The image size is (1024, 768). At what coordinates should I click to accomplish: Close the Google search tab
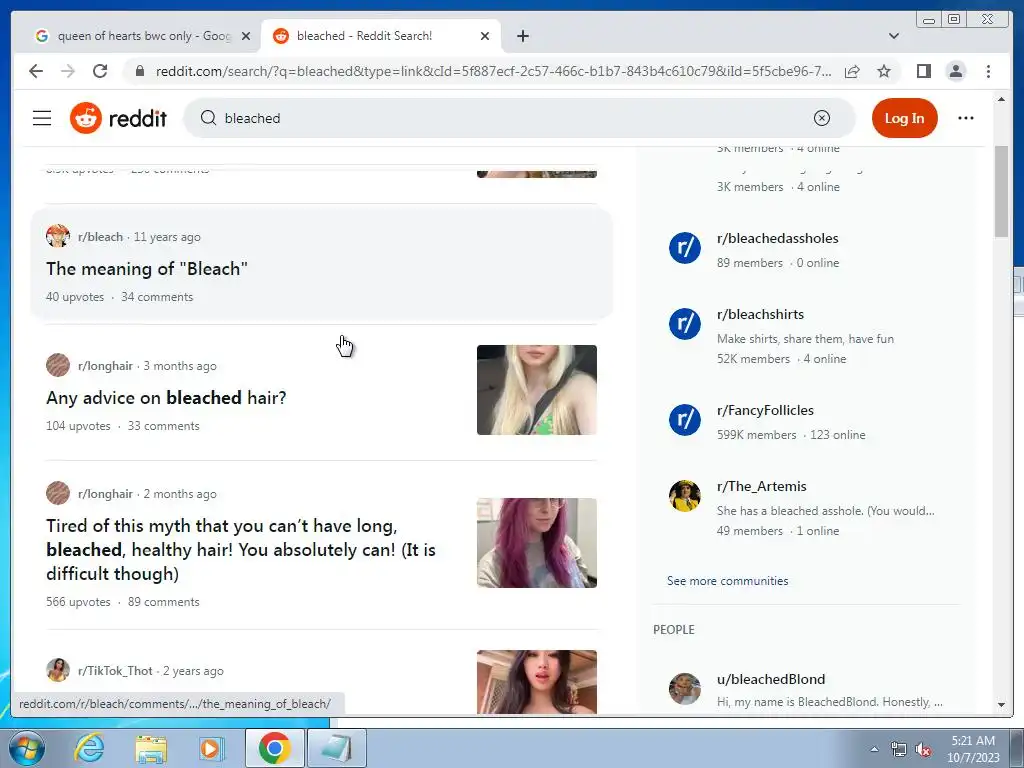coord(246,36)
